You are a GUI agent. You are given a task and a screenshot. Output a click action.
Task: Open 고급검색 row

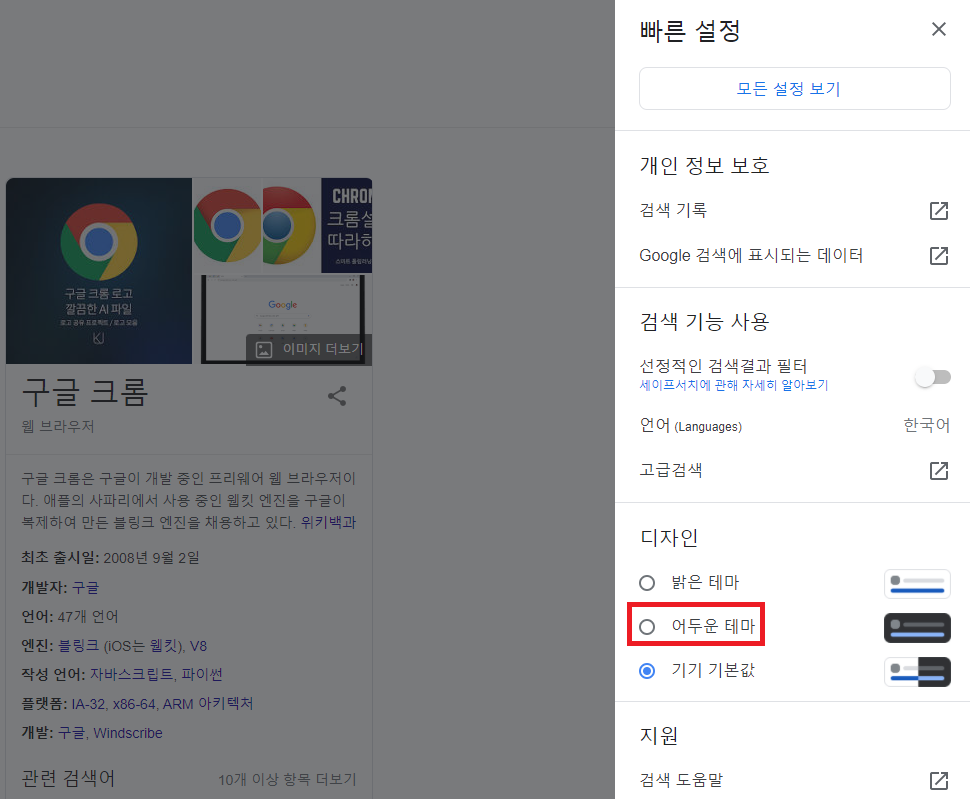(x=794, y=470)
